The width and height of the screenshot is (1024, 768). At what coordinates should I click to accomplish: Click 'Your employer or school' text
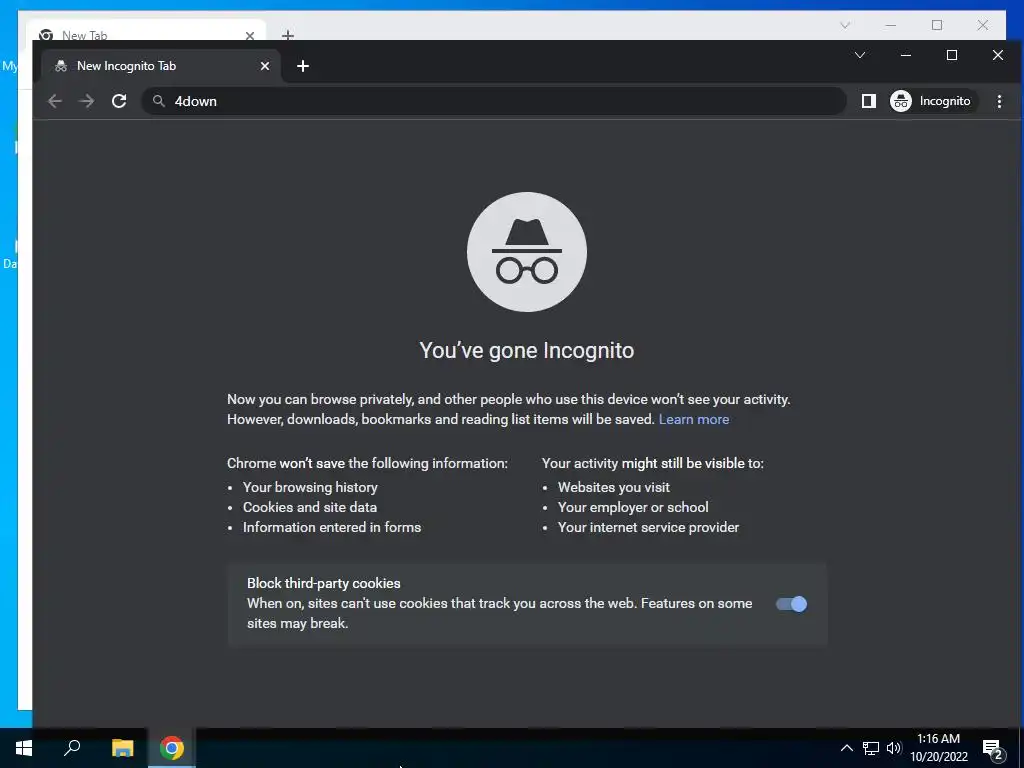tap(633, 507)
